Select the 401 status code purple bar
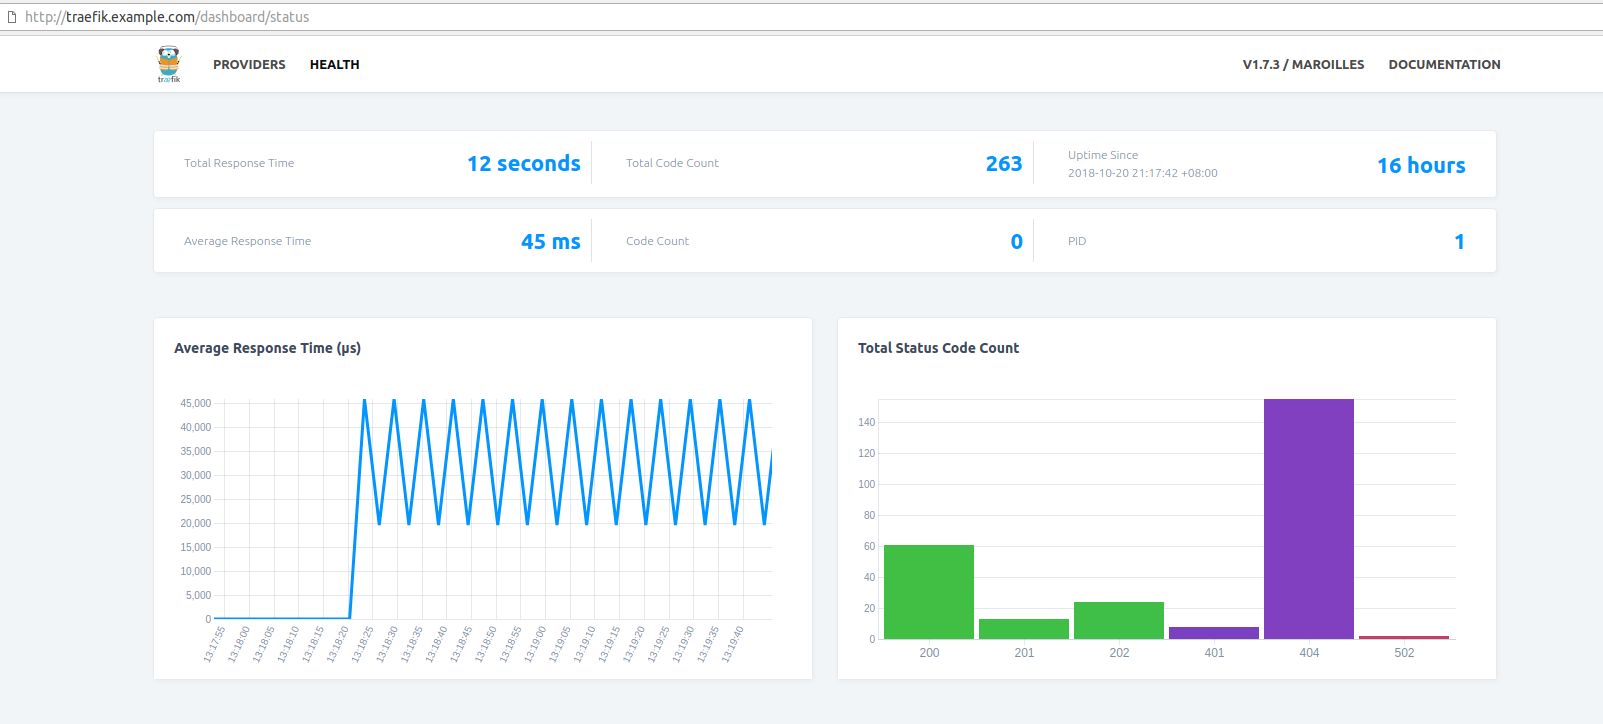1603x724 pixels. click(1214, 633)
